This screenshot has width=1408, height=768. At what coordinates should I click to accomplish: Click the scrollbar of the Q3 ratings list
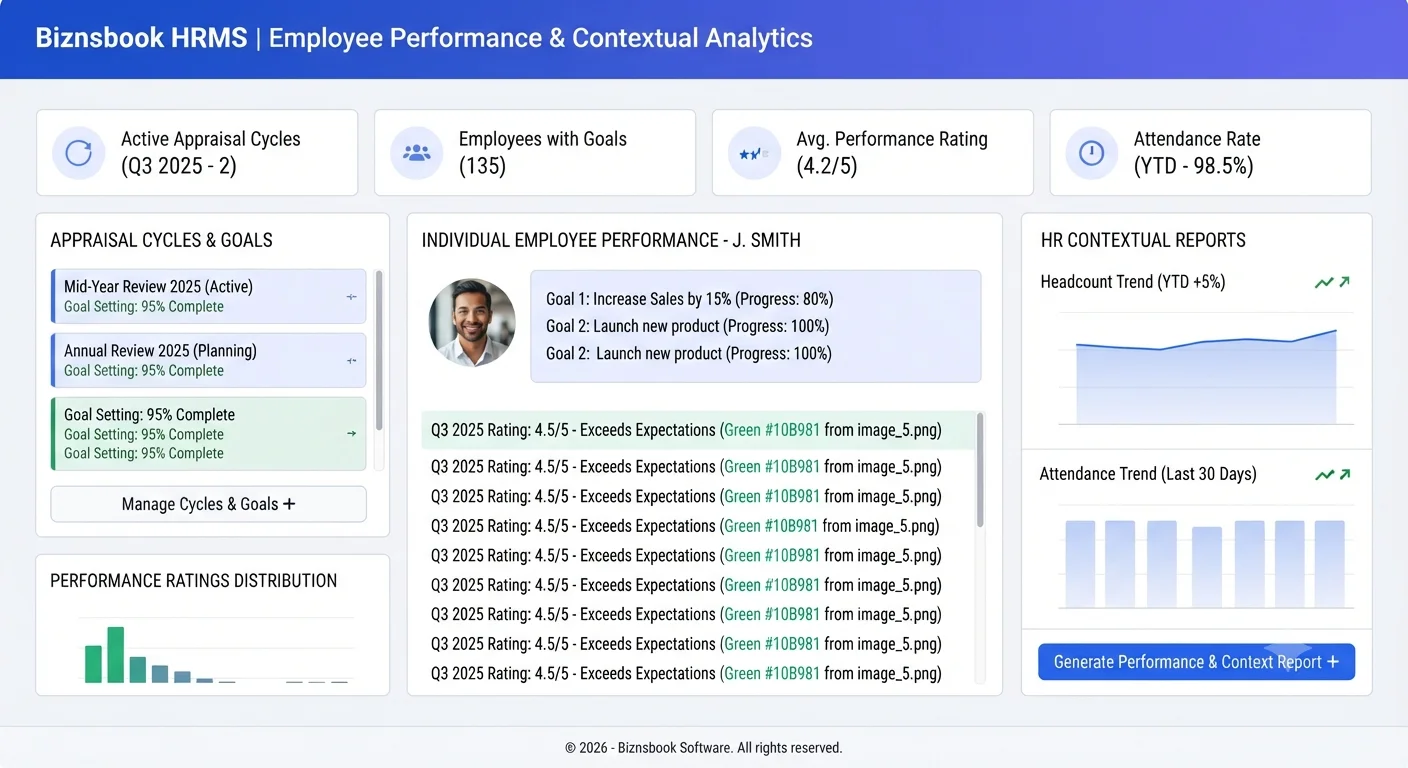click(980, 470)
